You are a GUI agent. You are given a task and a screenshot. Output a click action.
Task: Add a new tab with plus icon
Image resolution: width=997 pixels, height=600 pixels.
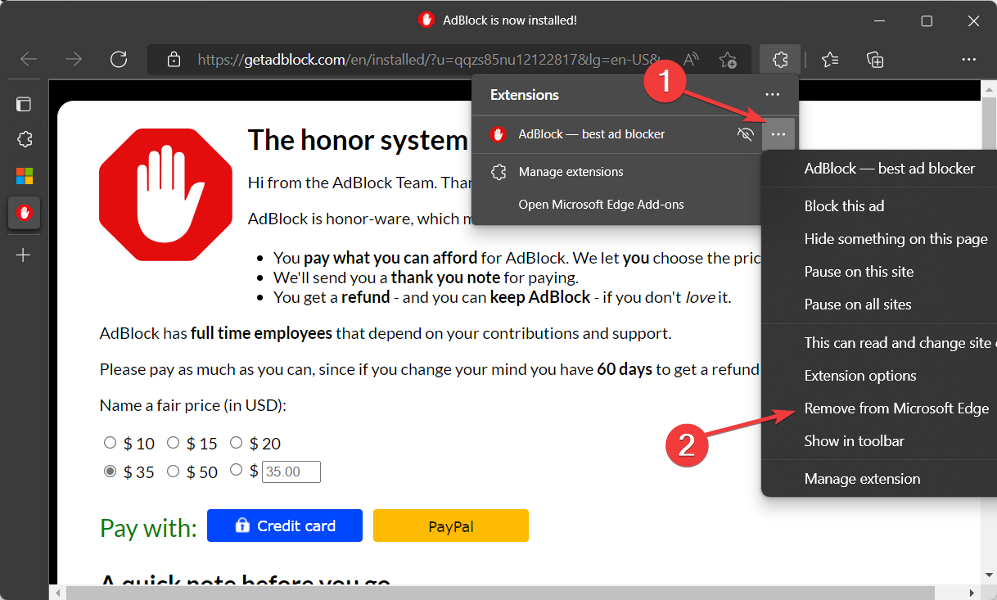pos(23,255)
